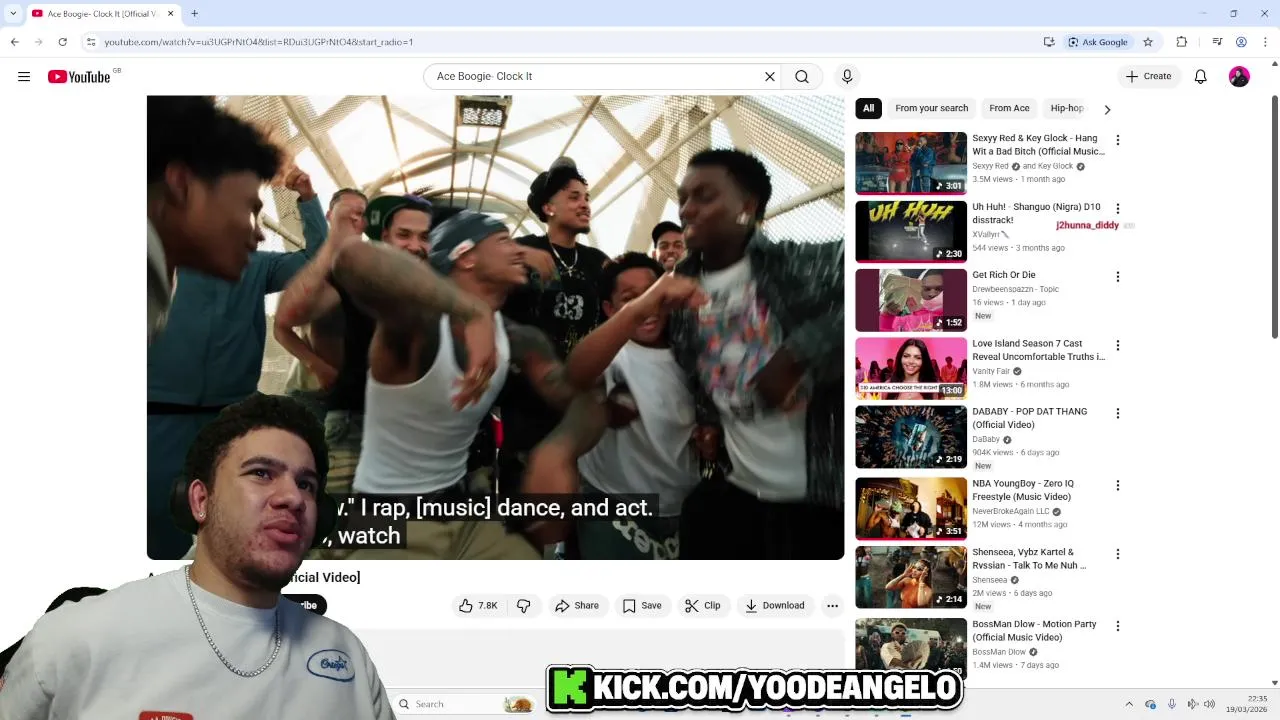This screenshot has width=1280, height=720.
Task: Dislike the video with thumbs-down
Action: 524,605
